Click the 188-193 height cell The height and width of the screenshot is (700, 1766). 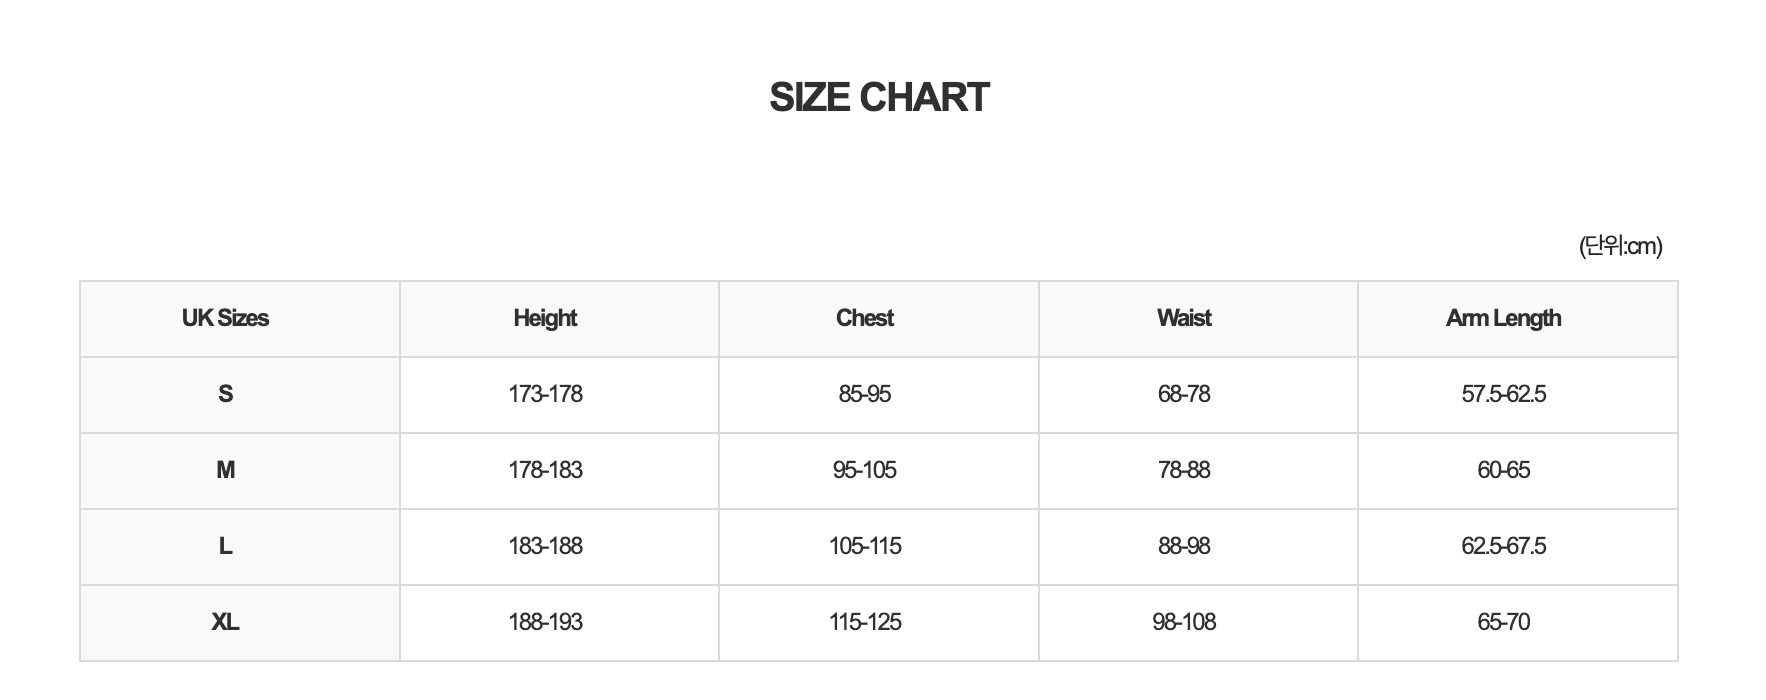(x=545, y=622)
